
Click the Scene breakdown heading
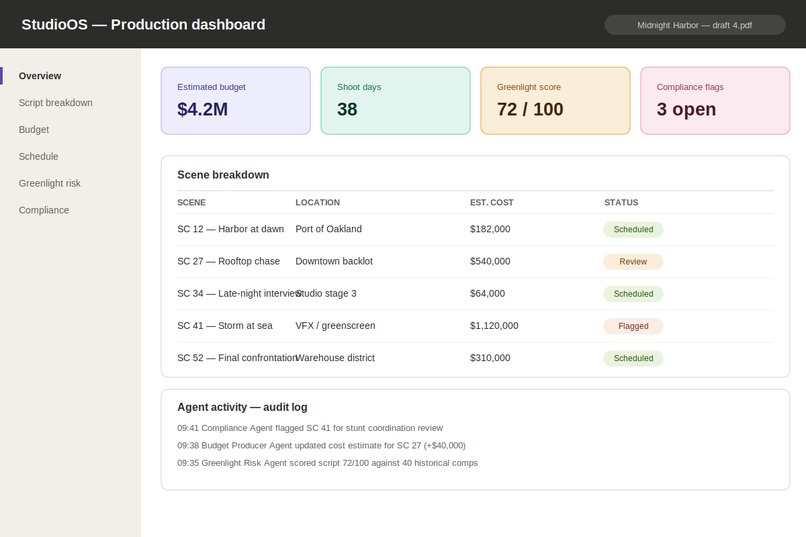click(223, 175)
